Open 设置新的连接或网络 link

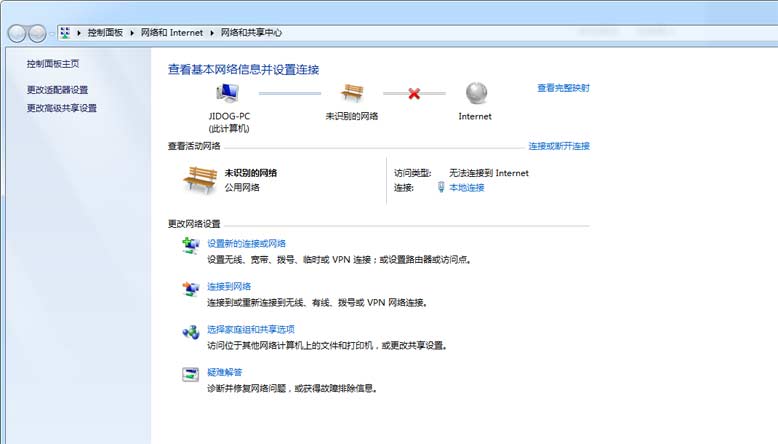246,244
